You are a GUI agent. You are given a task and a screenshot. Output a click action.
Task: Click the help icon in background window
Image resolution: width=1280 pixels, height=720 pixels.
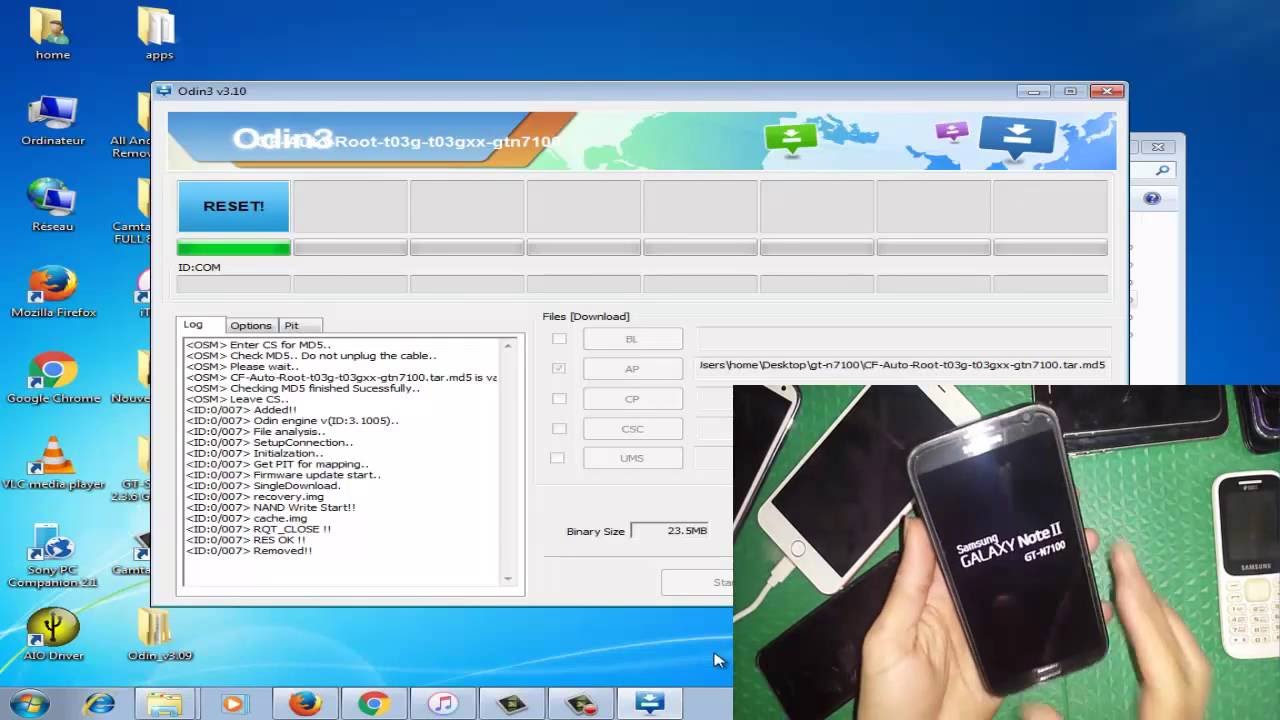(1152, 198)
